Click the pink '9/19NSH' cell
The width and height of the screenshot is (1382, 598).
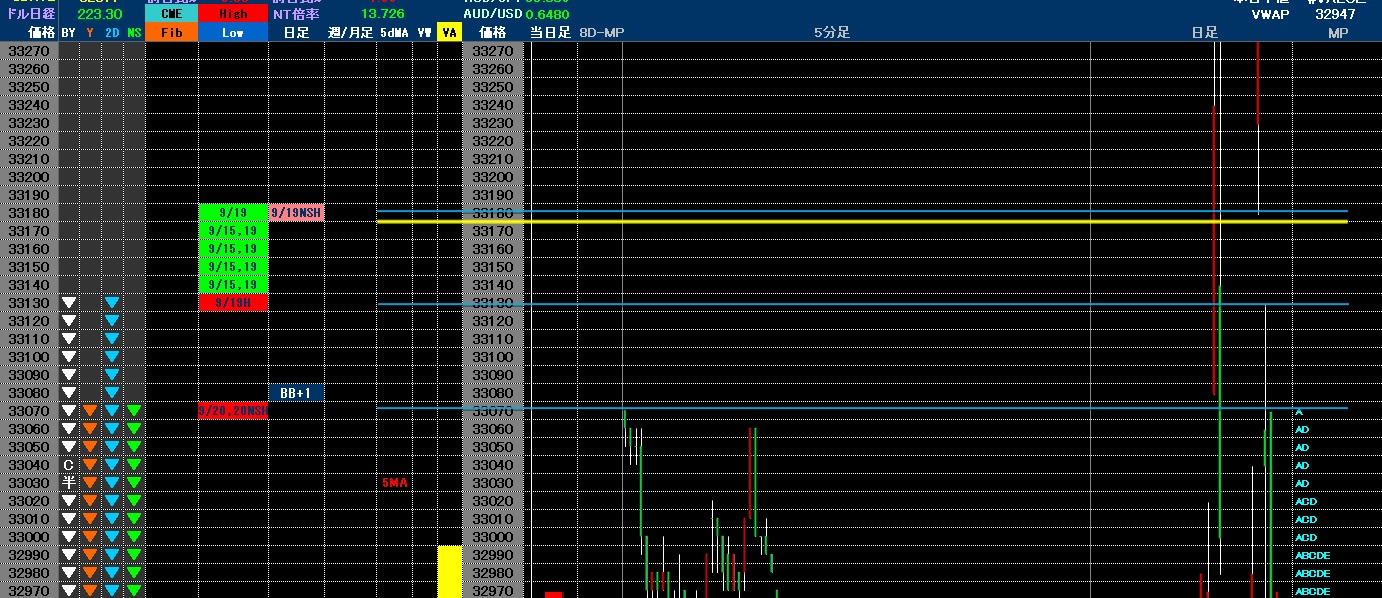point(297,213)
